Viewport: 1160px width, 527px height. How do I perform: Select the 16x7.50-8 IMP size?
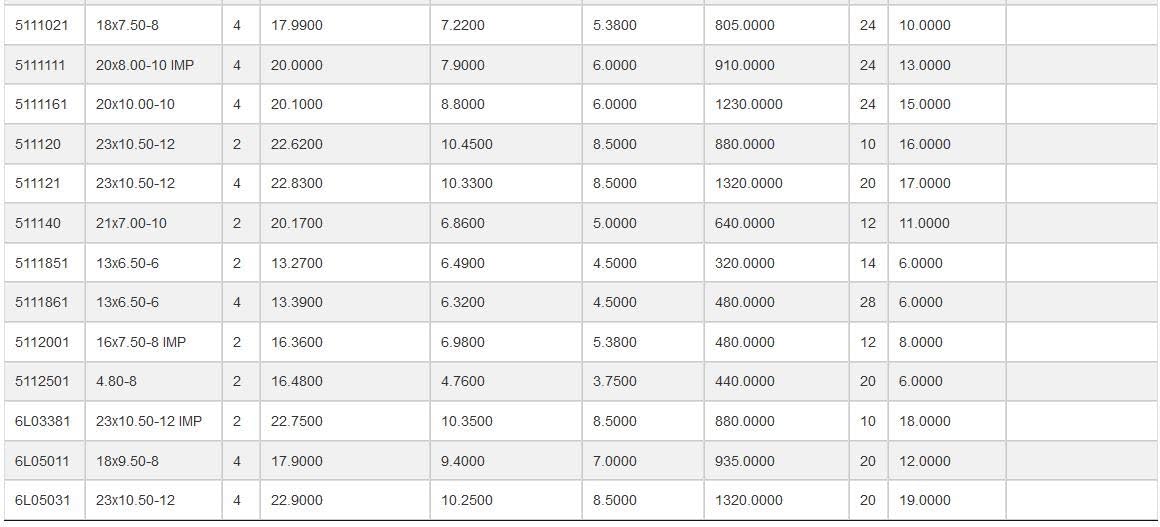(x=141, y=343)
